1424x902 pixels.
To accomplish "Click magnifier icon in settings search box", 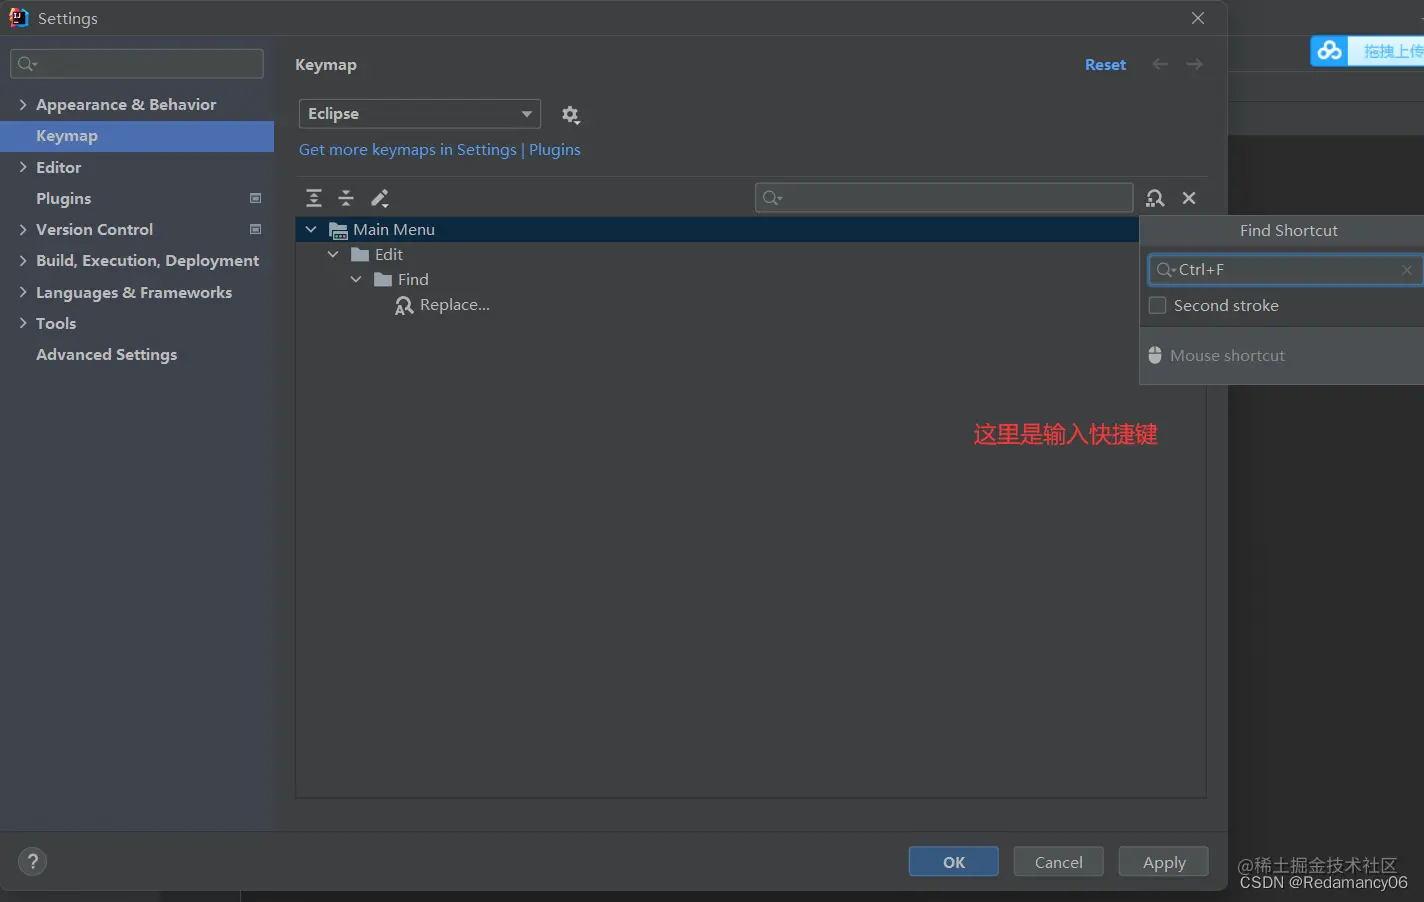I will point(27,64).
